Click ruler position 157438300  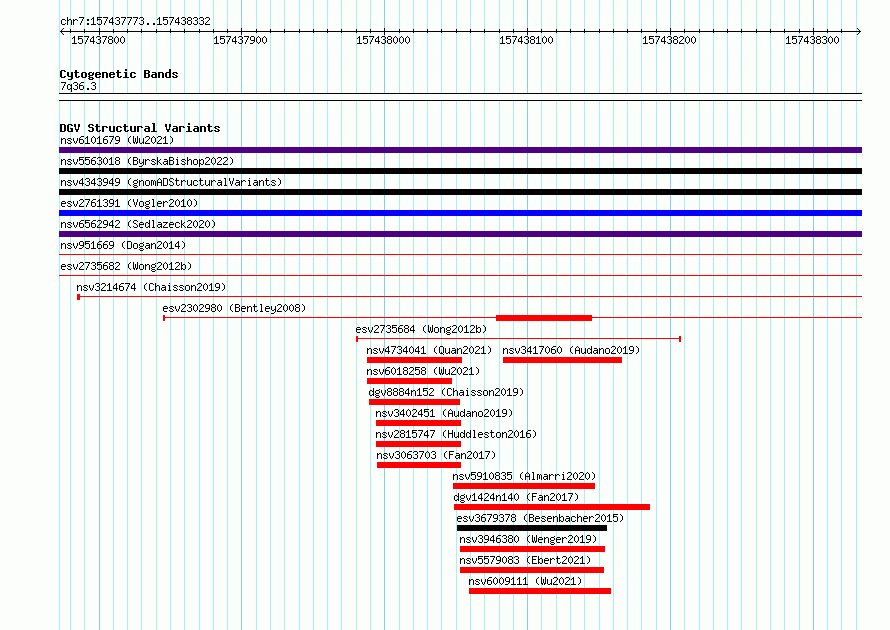click(812, 40)
